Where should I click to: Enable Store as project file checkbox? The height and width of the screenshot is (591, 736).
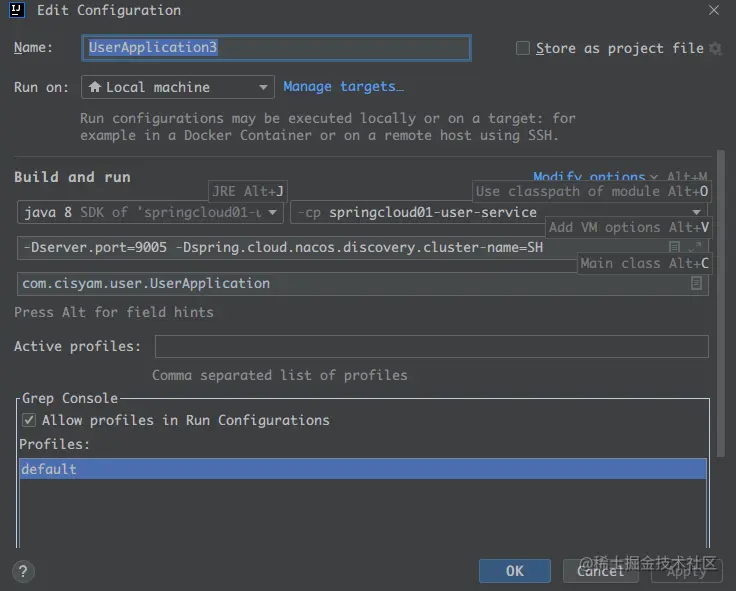tap(523, 48)
